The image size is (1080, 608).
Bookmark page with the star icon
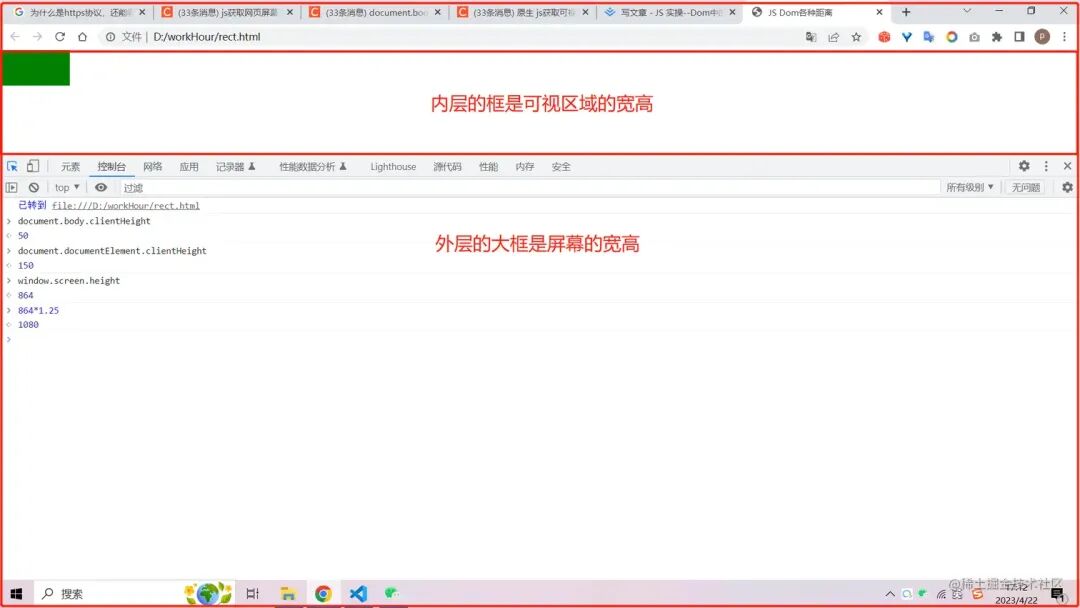(856, 36)
